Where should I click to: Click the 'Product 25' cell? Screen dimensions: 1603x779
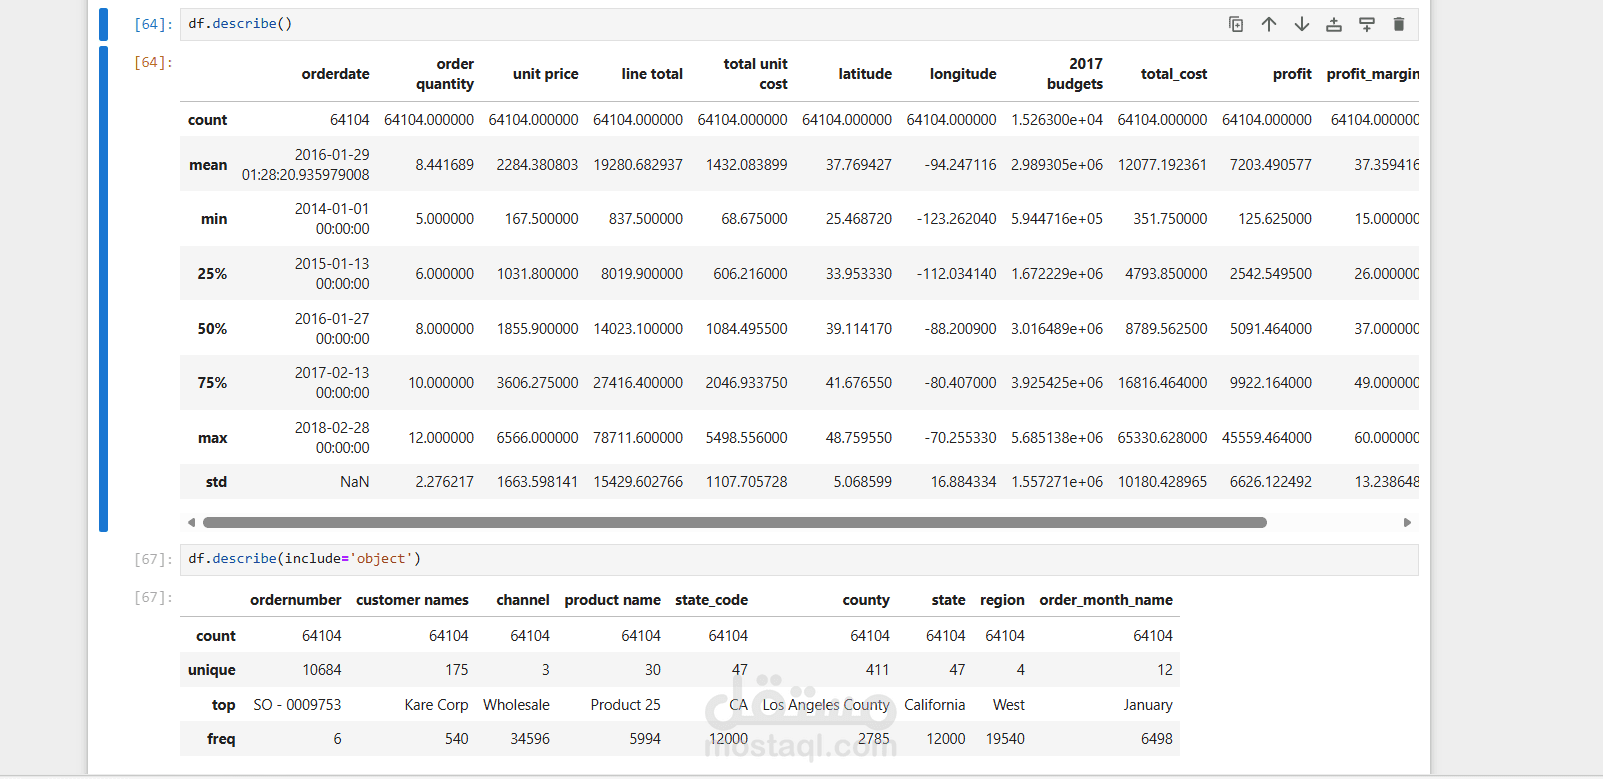coord(625,705)
